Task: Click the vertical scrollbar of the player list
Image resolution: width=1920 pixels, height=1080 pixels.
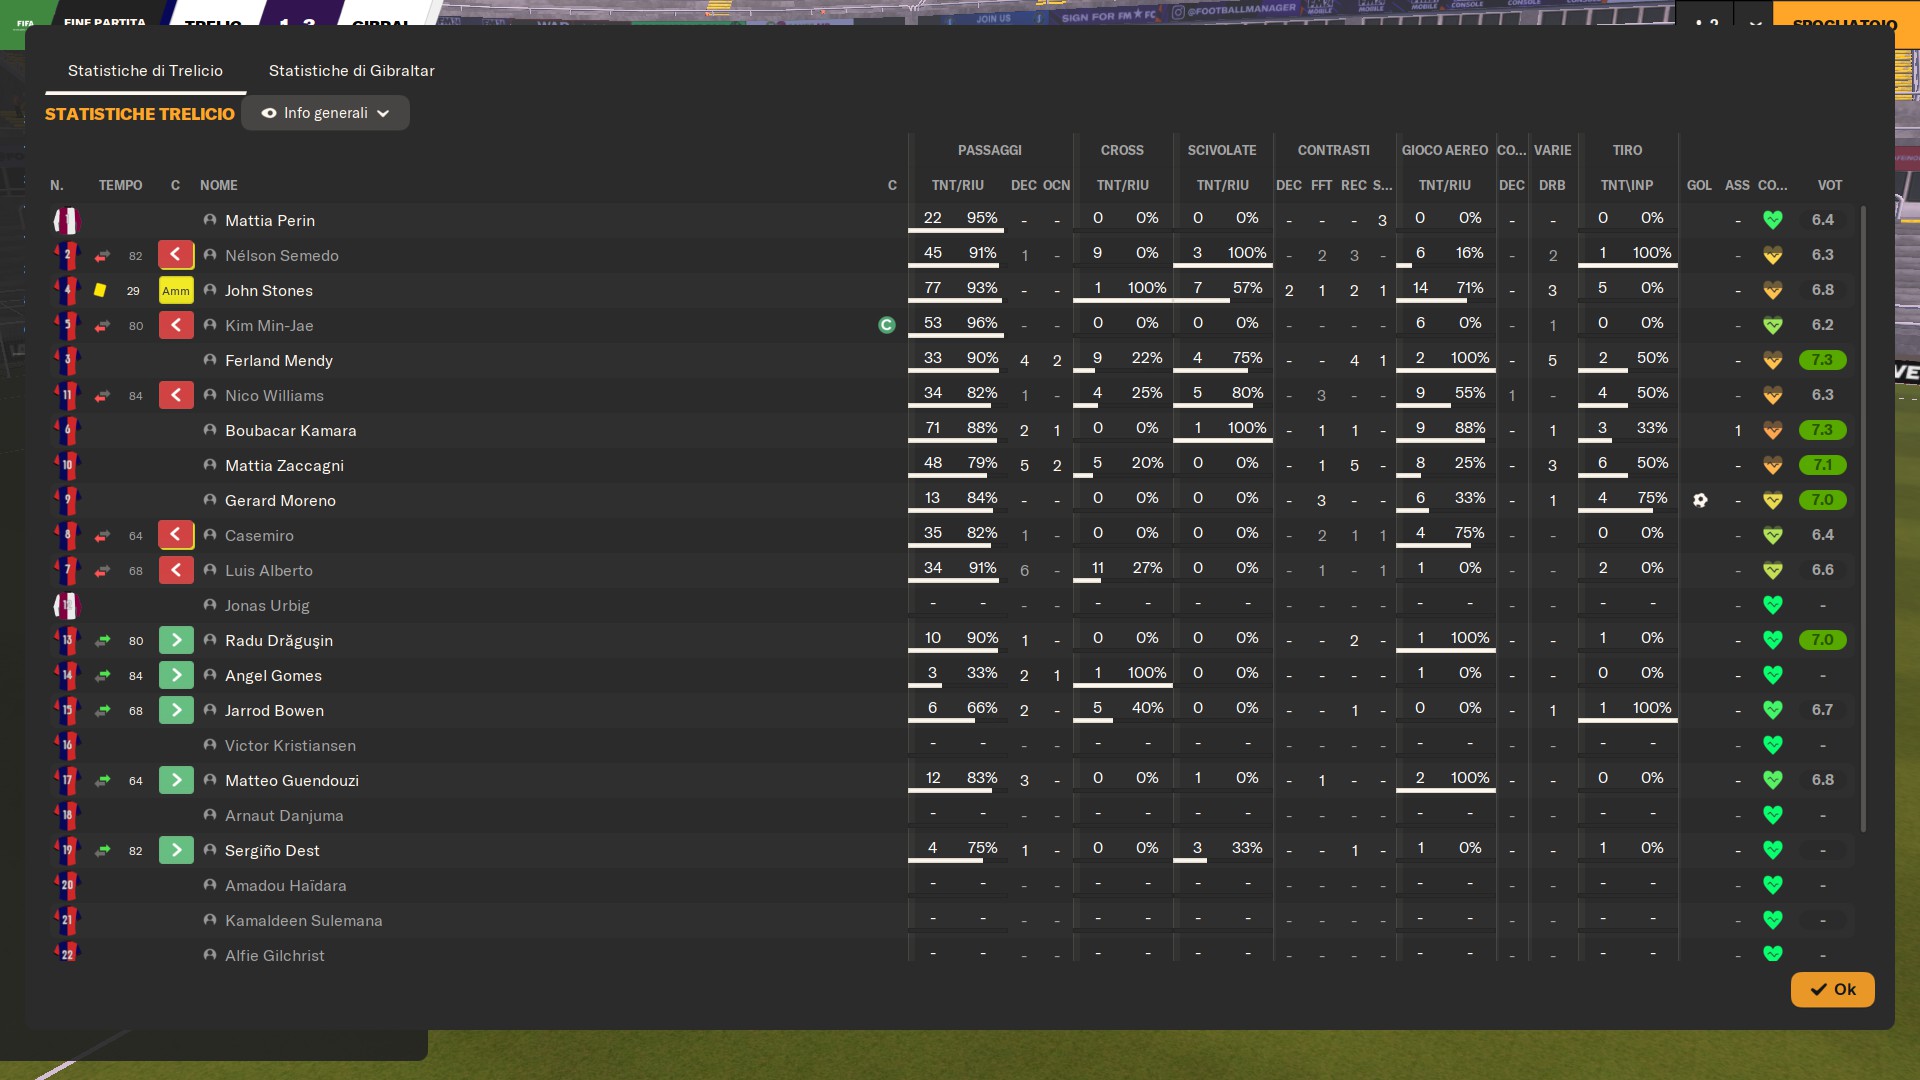Action: pos(1862,518)
